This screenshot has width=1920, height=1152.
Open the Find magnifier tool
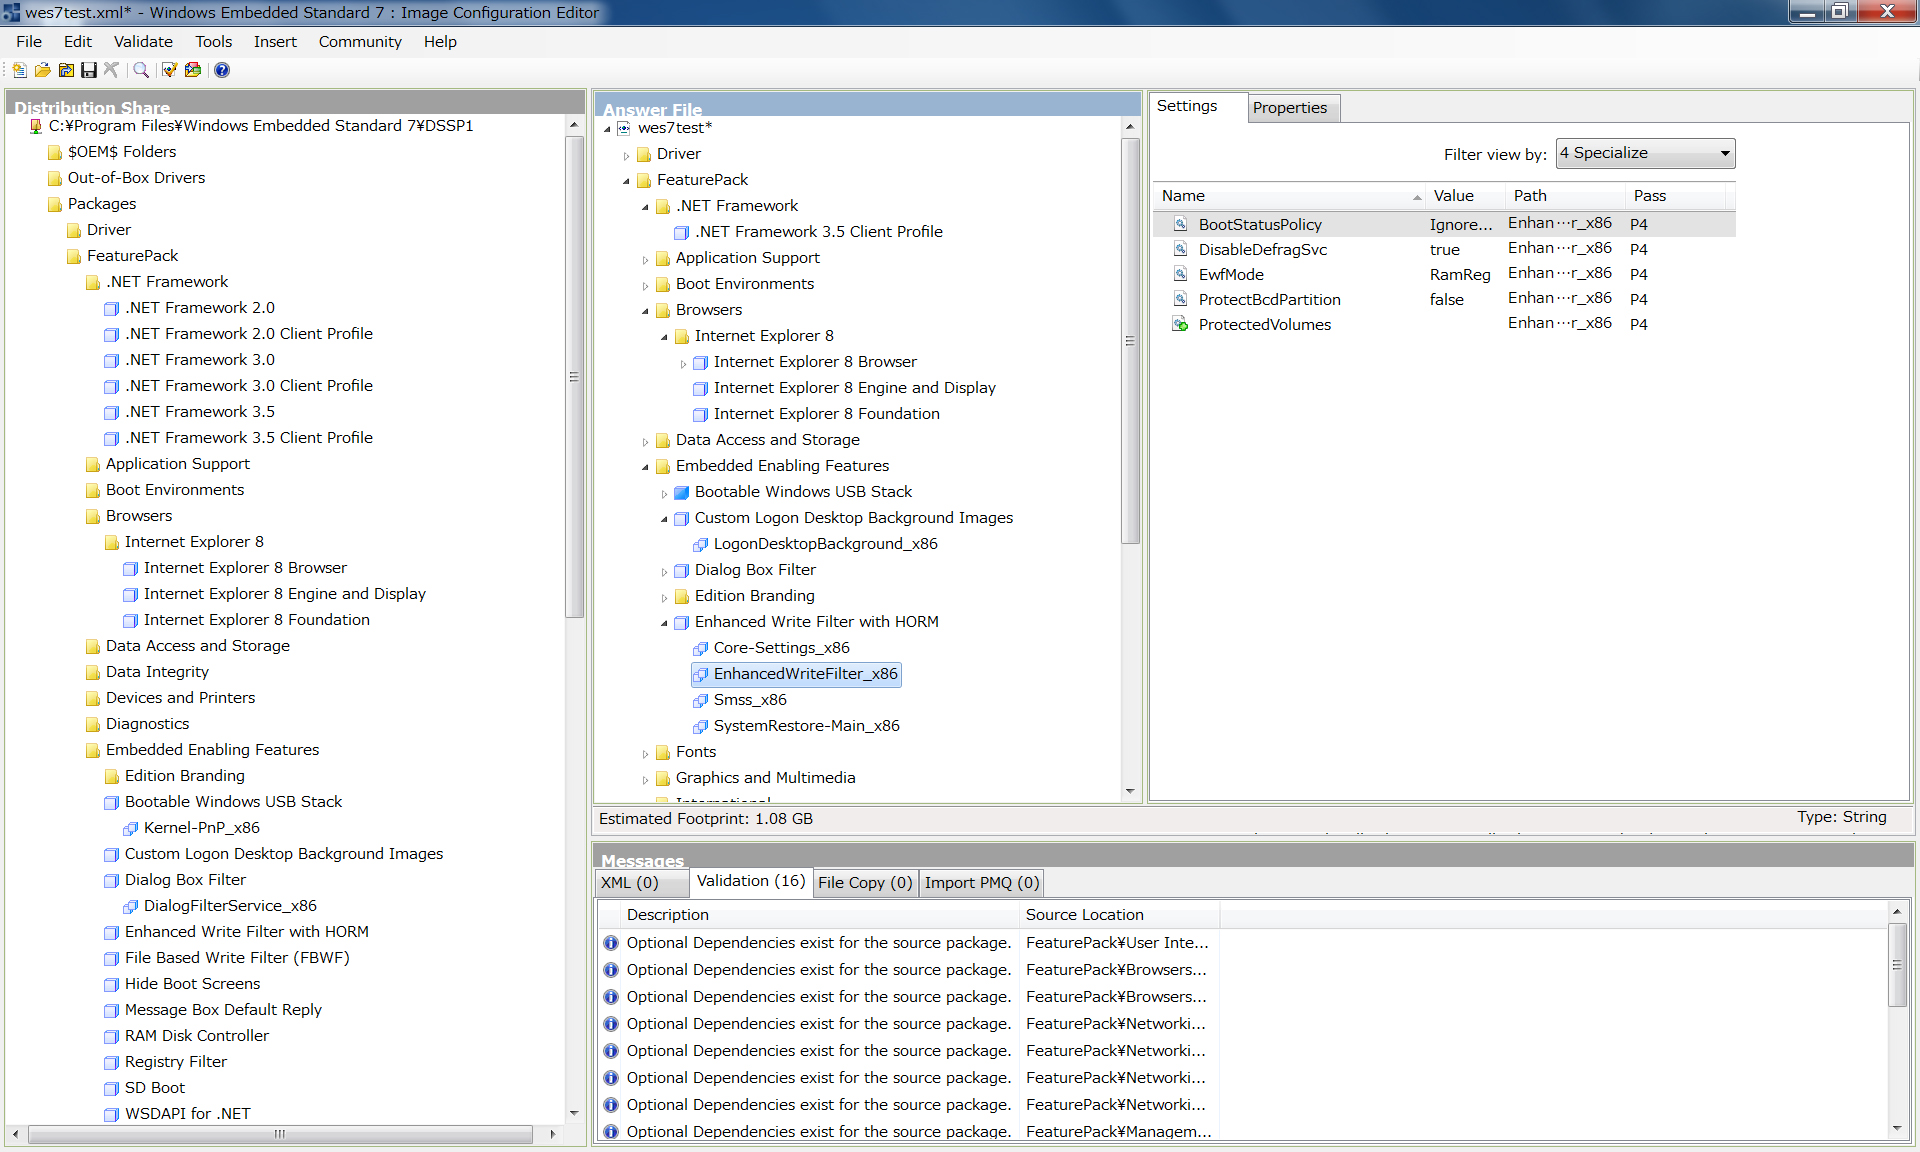coord(141,70)
